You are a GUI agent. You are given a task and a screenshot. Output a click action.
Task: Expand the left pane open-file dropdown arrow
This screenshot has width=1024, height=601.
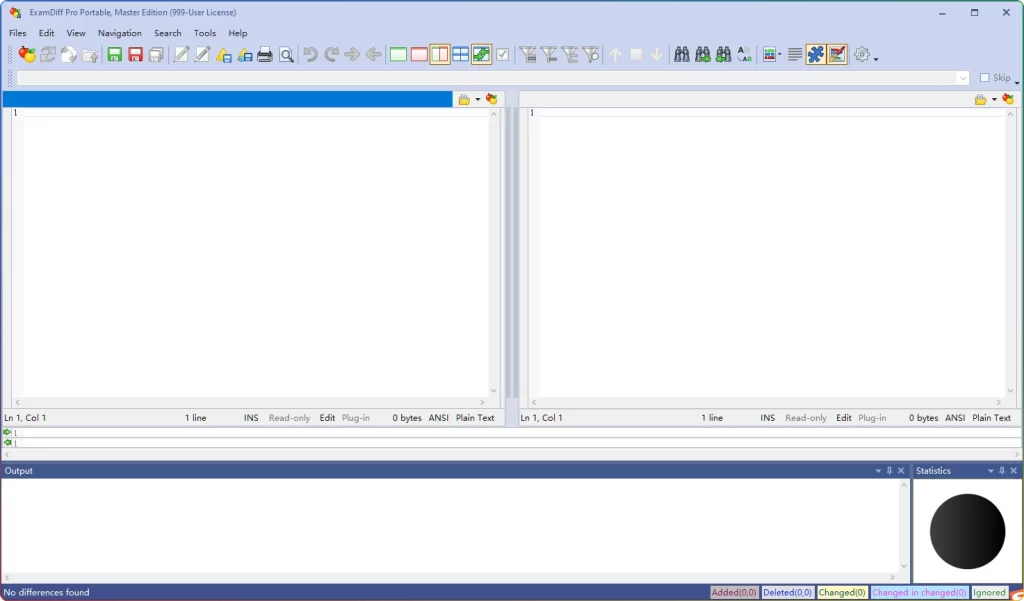478,100
